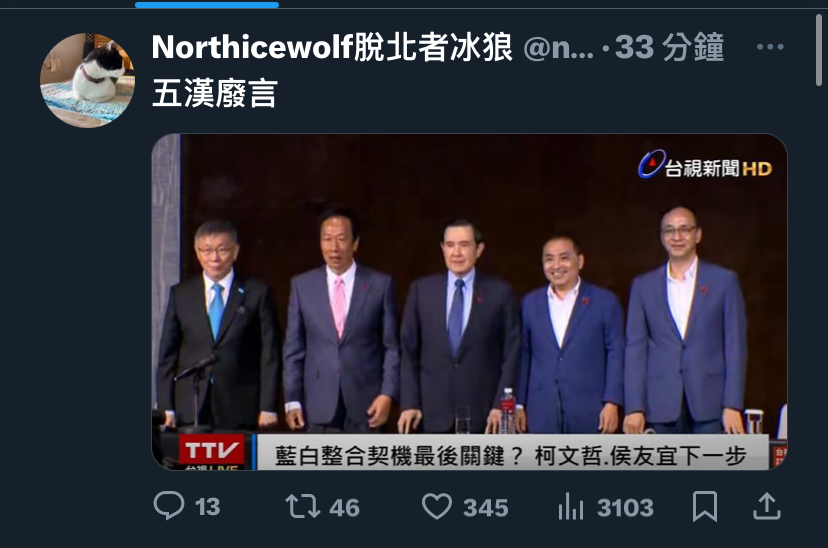Image resolution: width=828 pixels, height=548 pixels.
Task: Click the news headline caption in image
Action: click(510, 456)
